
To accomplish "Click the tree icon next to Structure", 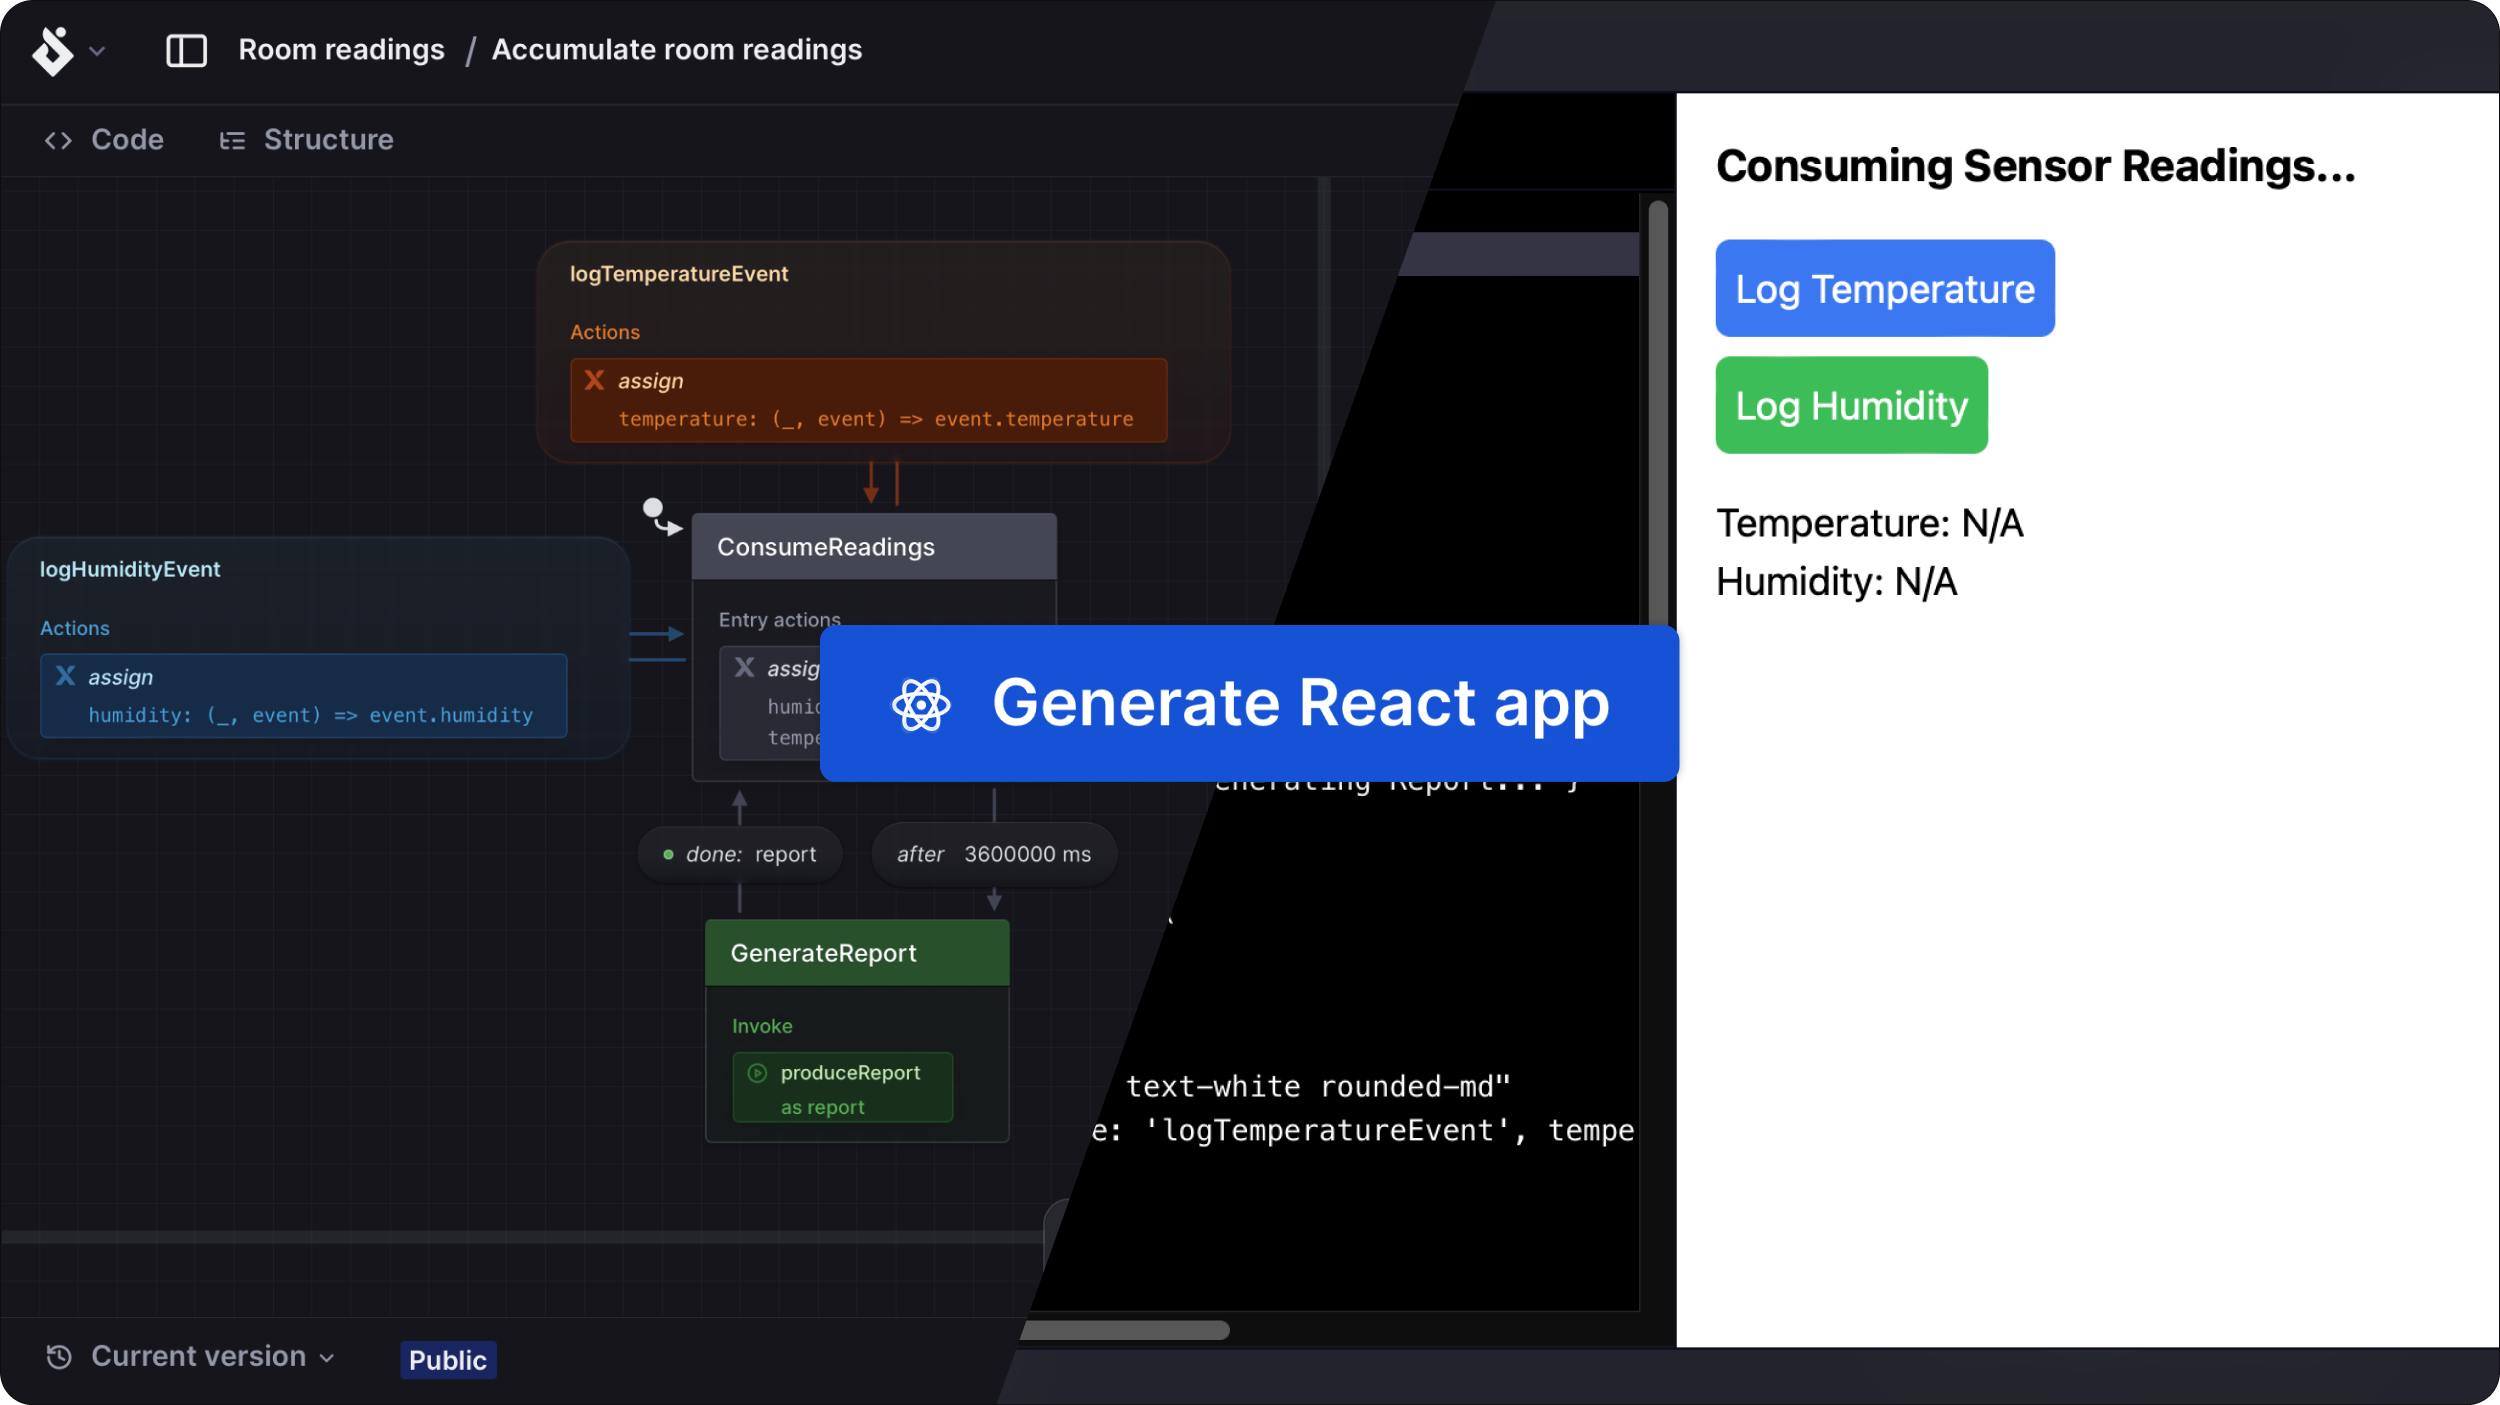I will (233, 140).
